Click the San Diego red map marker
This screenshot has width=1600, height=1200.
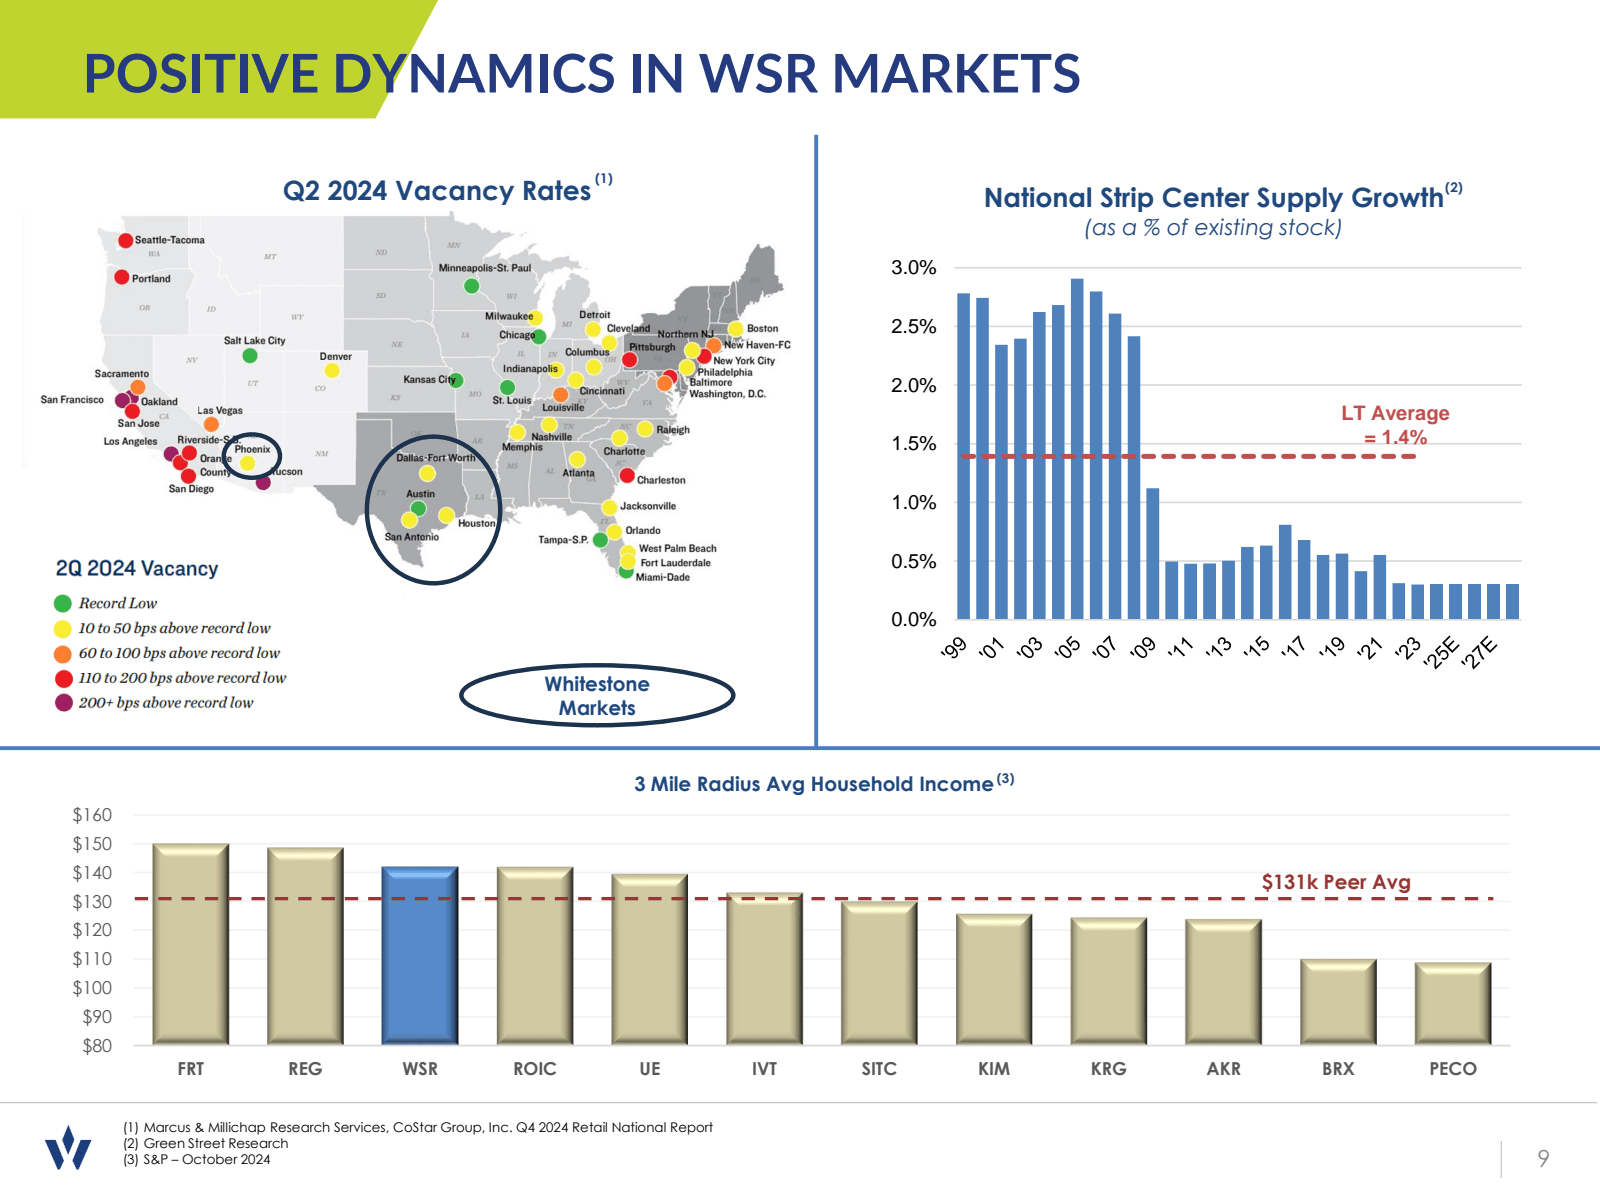[x=188, y=476]
